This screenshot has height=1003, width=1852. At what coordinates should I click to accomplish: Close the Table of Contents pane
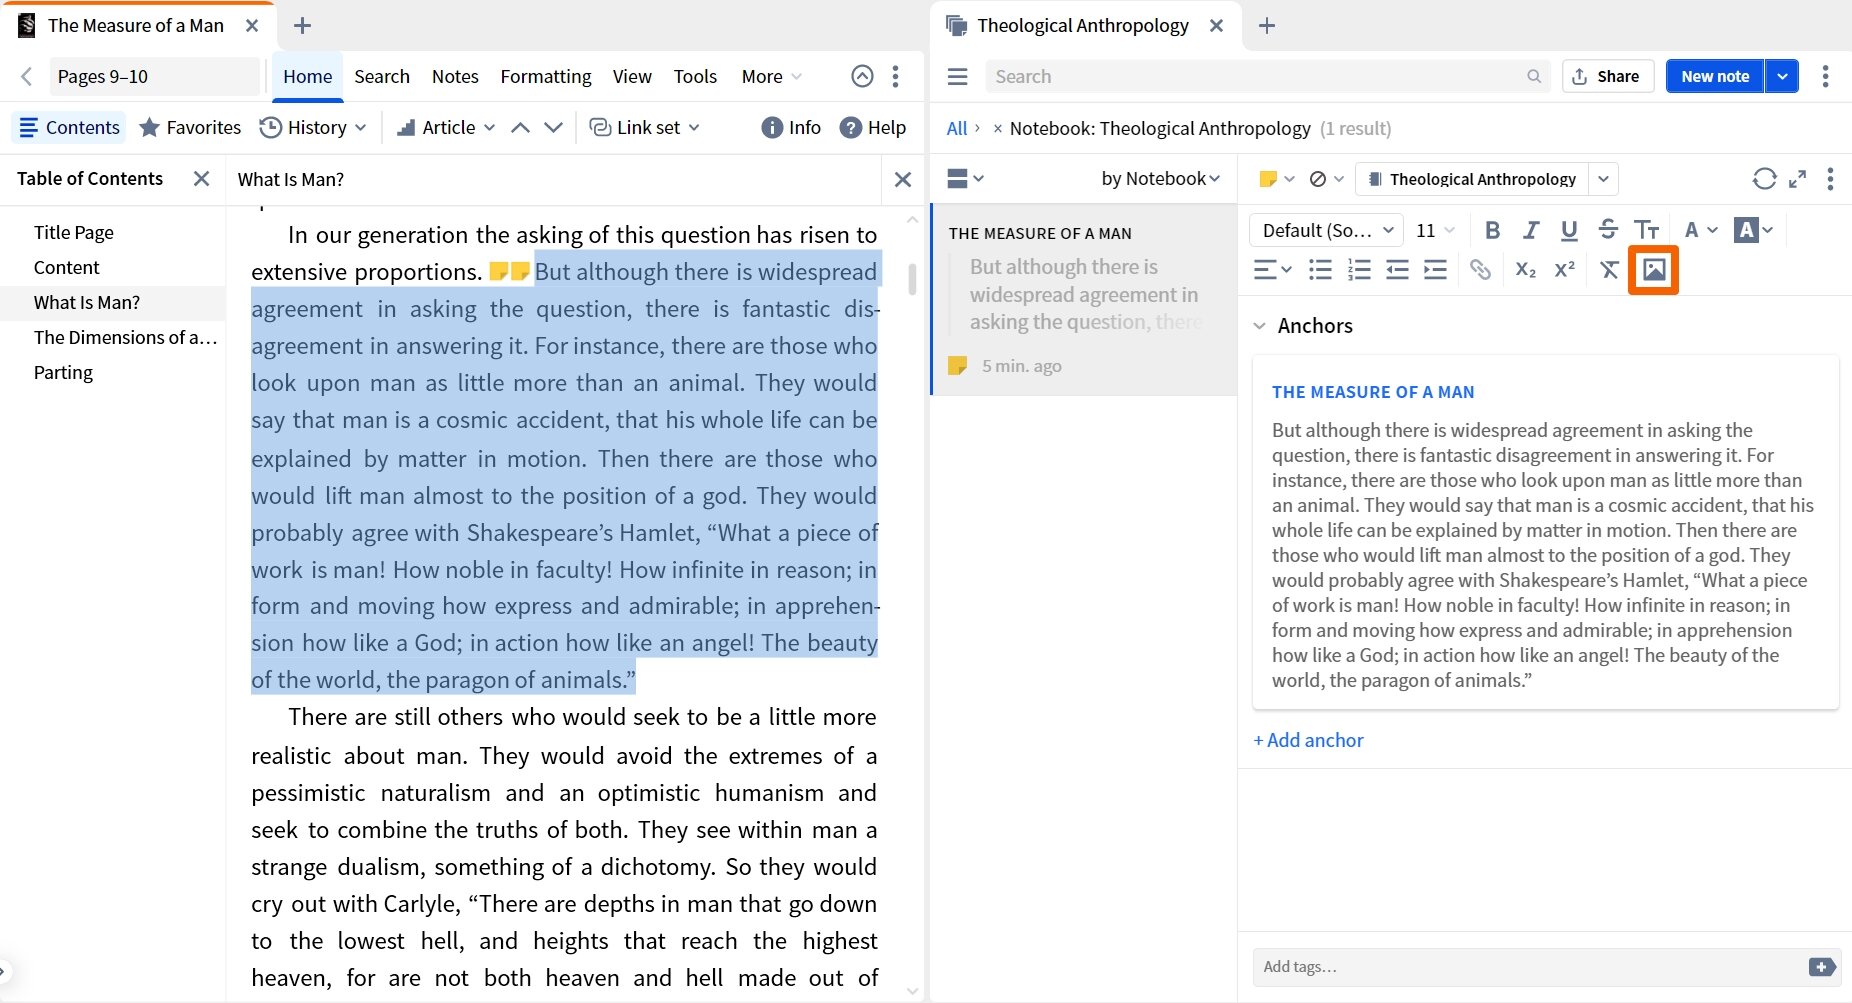click(201, 178)
